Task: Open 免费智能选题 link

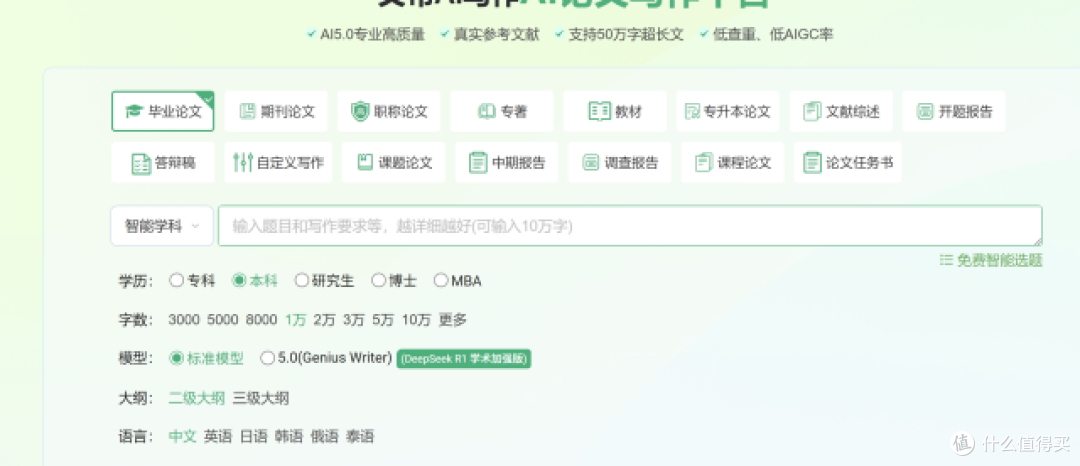Action: click(x=992, y=260)
